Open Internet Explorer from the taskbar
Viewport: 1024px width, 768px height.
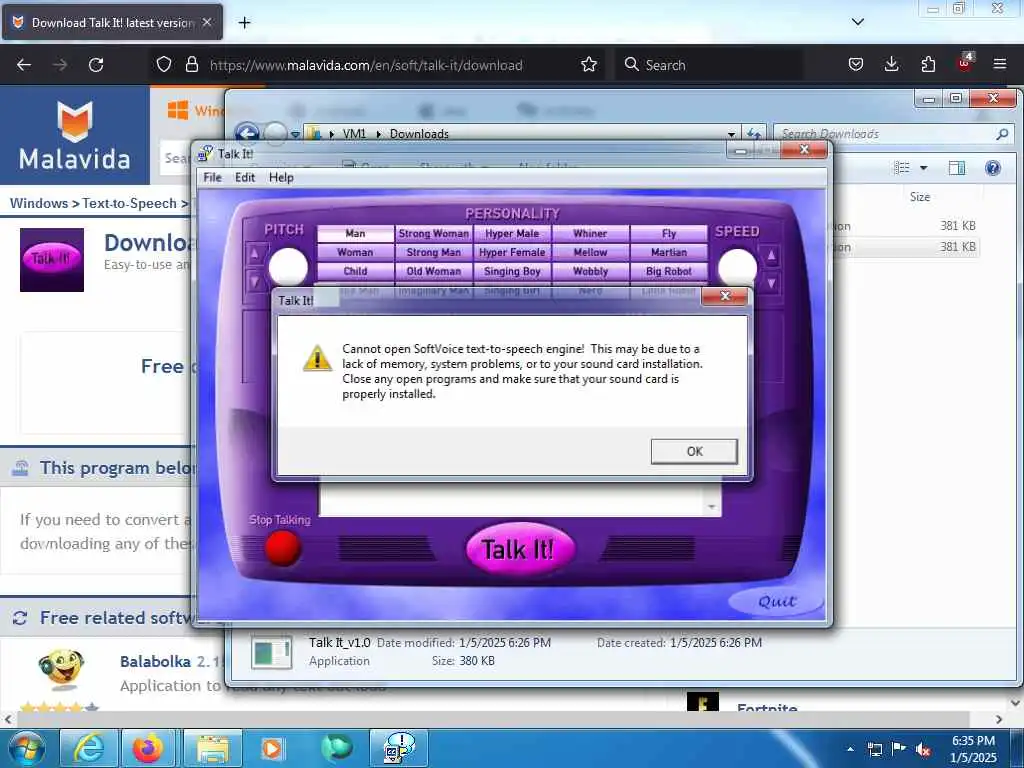click(88, 748)
